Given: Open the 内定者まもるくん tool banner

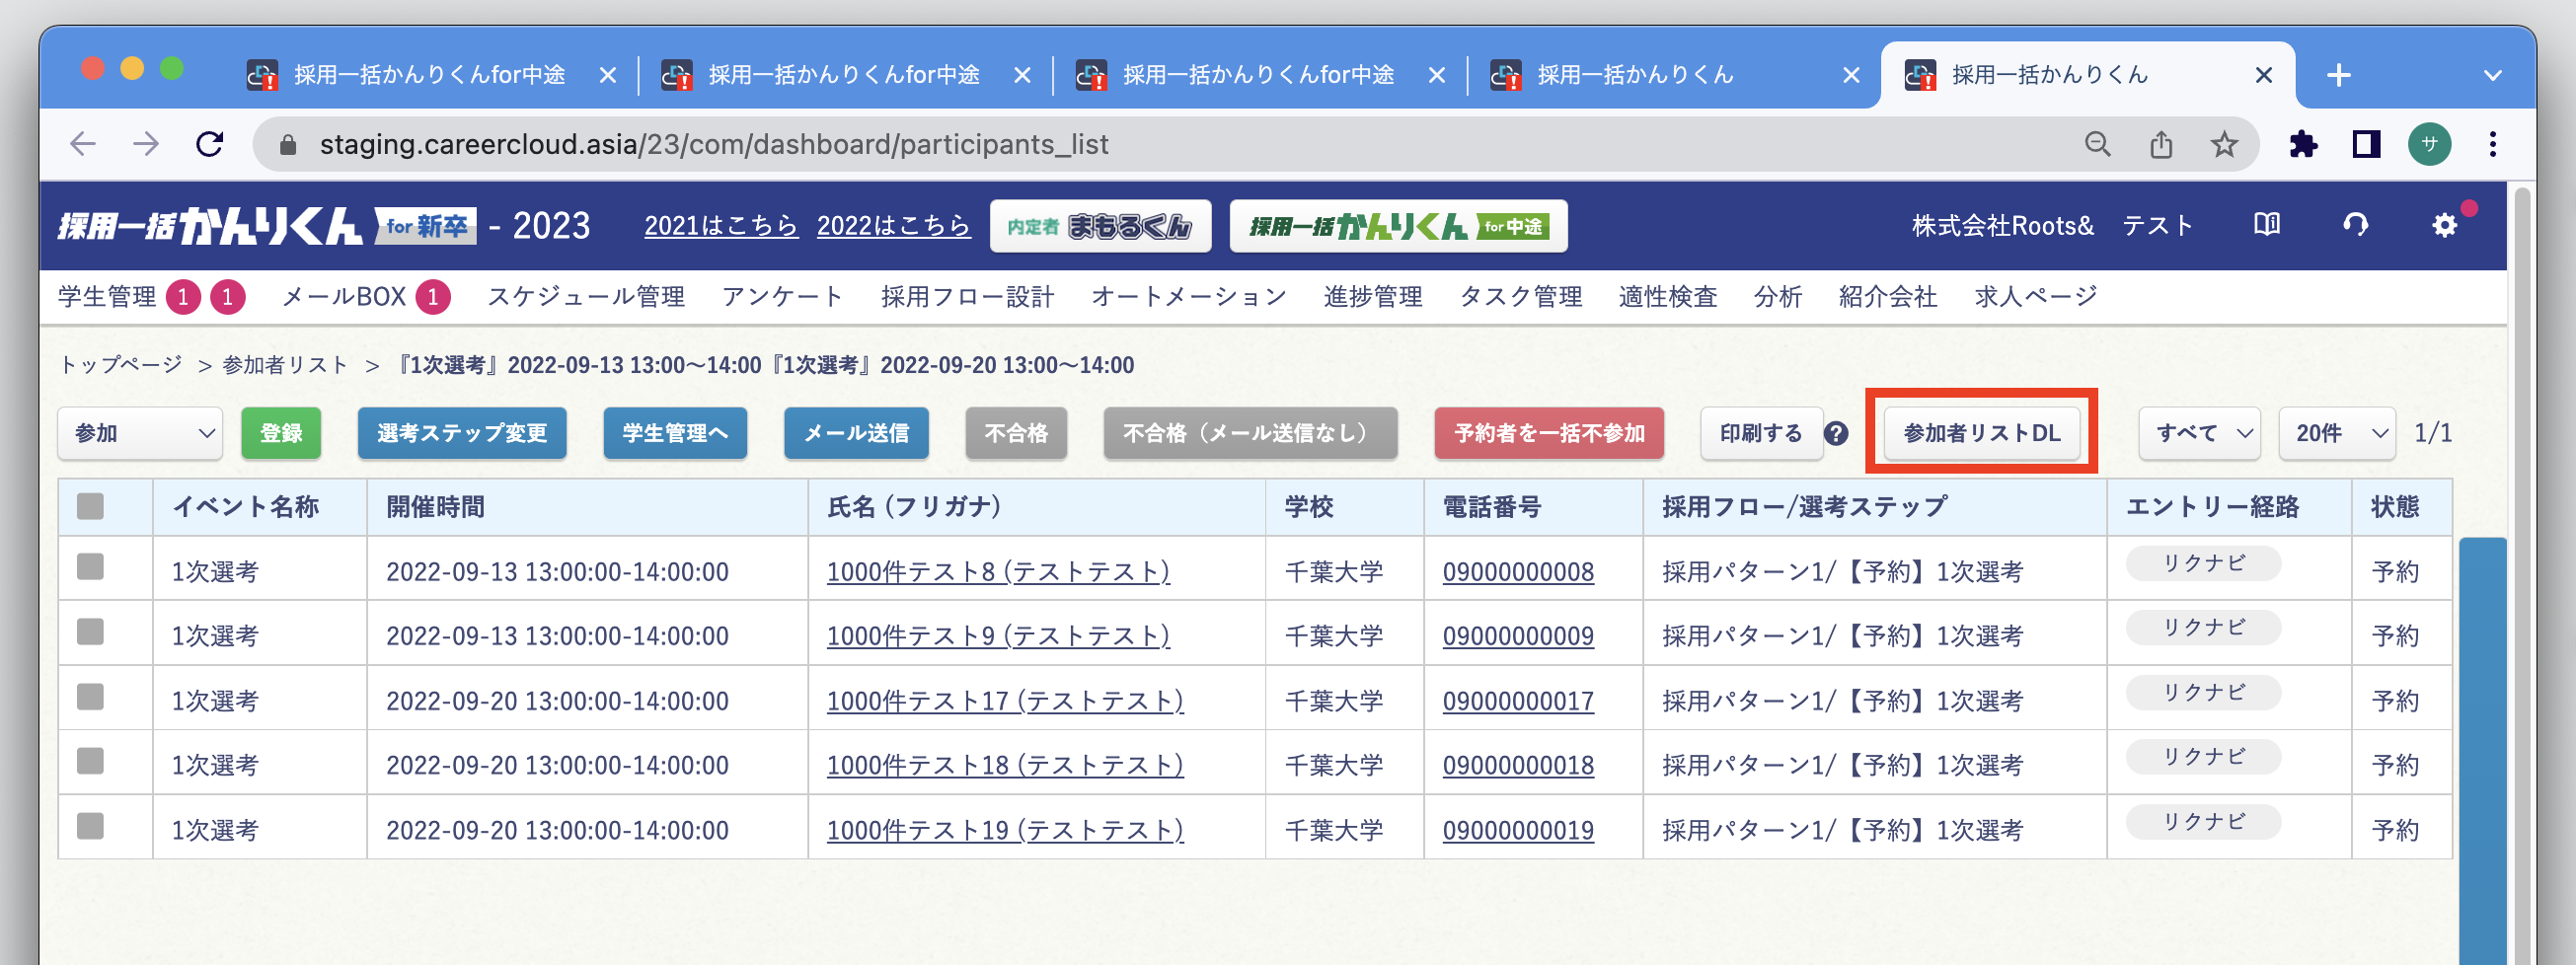Looking at the screenshot, I should click(x=1100, y=225).
